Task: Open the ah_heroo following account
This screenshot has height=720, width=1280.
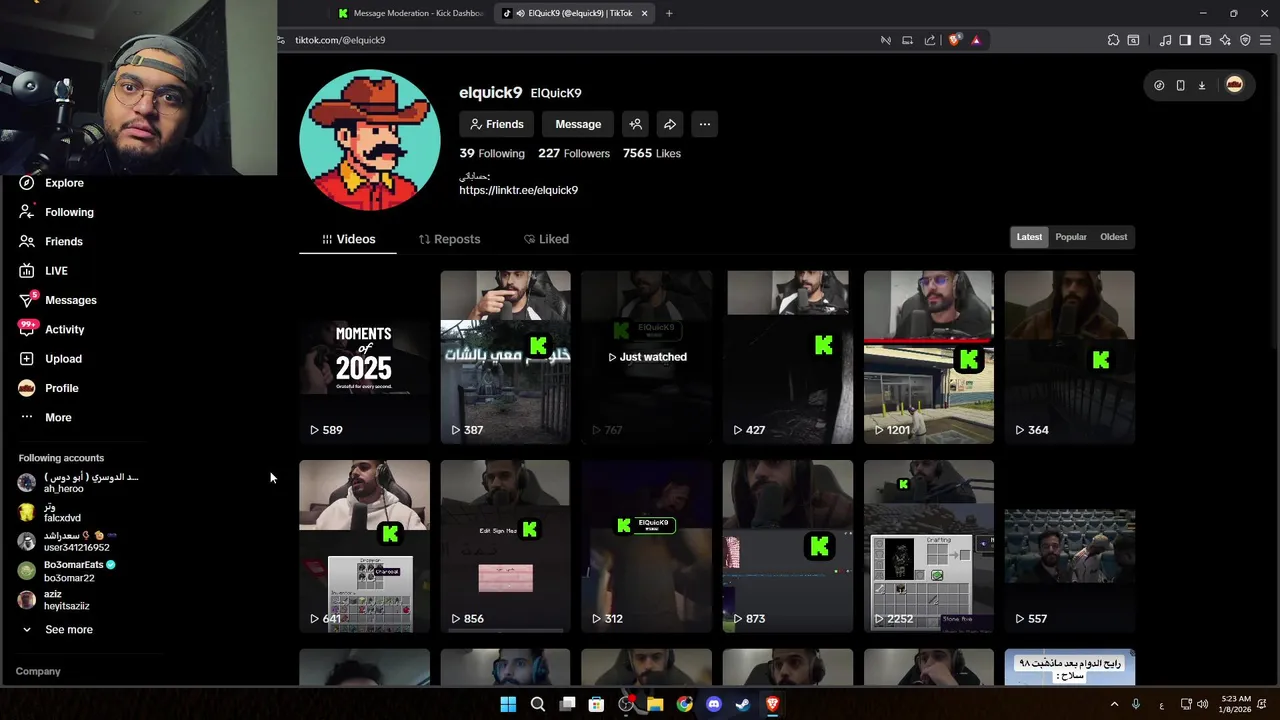Action: [x=80, y=483]
